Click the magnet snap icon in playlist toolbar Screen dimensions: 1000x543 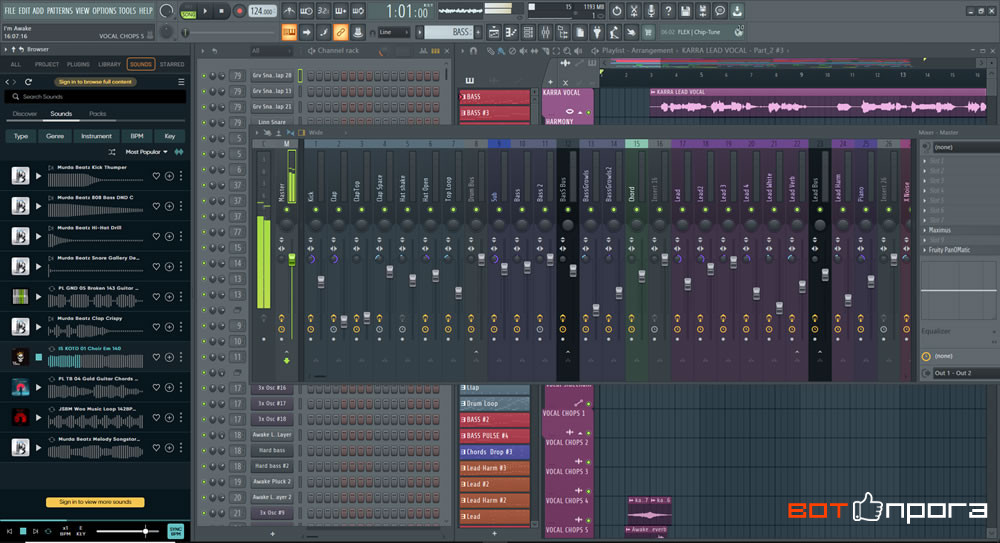[473, 51]
